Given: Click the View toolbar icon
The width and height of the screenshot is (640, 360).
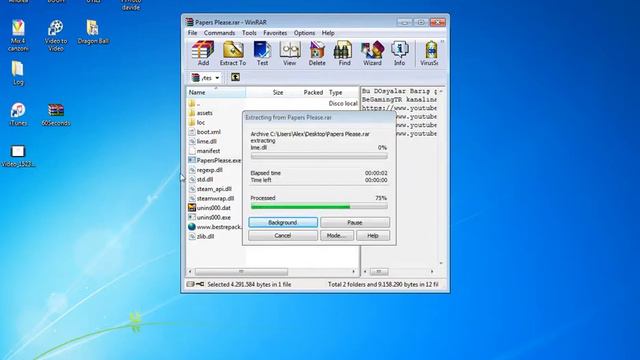Looking at the screenshot, I should pyautogui.click(x=290, y=53).
